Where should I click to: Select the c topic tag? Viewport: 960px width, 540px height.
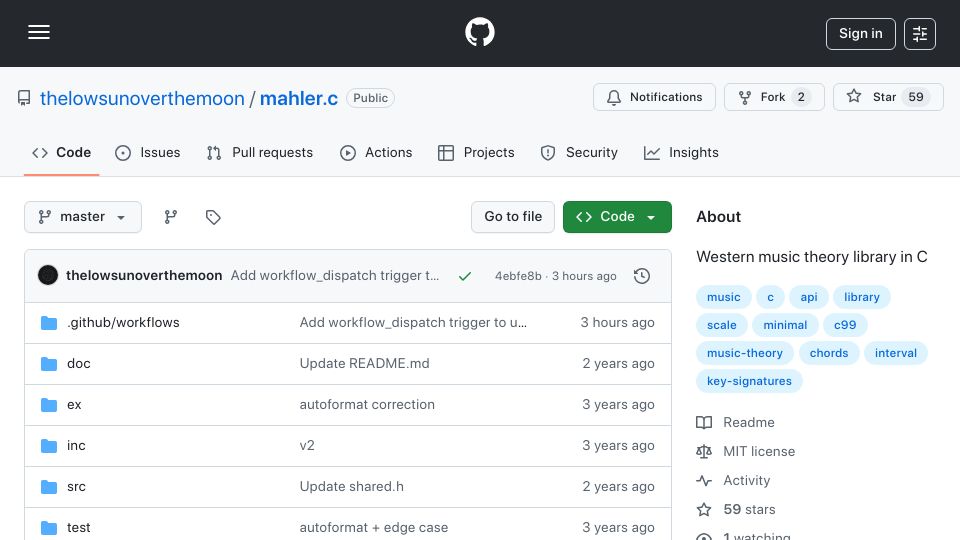pos(770,297)
